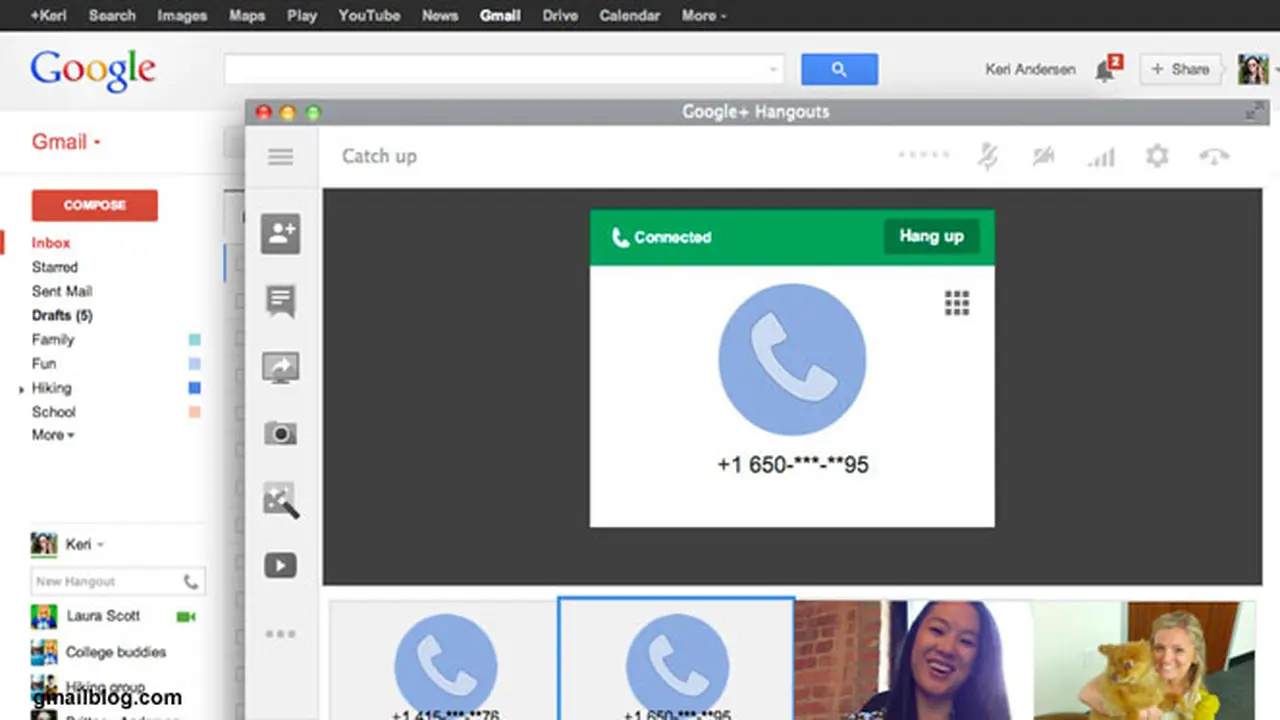Open Drafts (5) folder
1280x720 pixels.
click(x=62, y=315)
